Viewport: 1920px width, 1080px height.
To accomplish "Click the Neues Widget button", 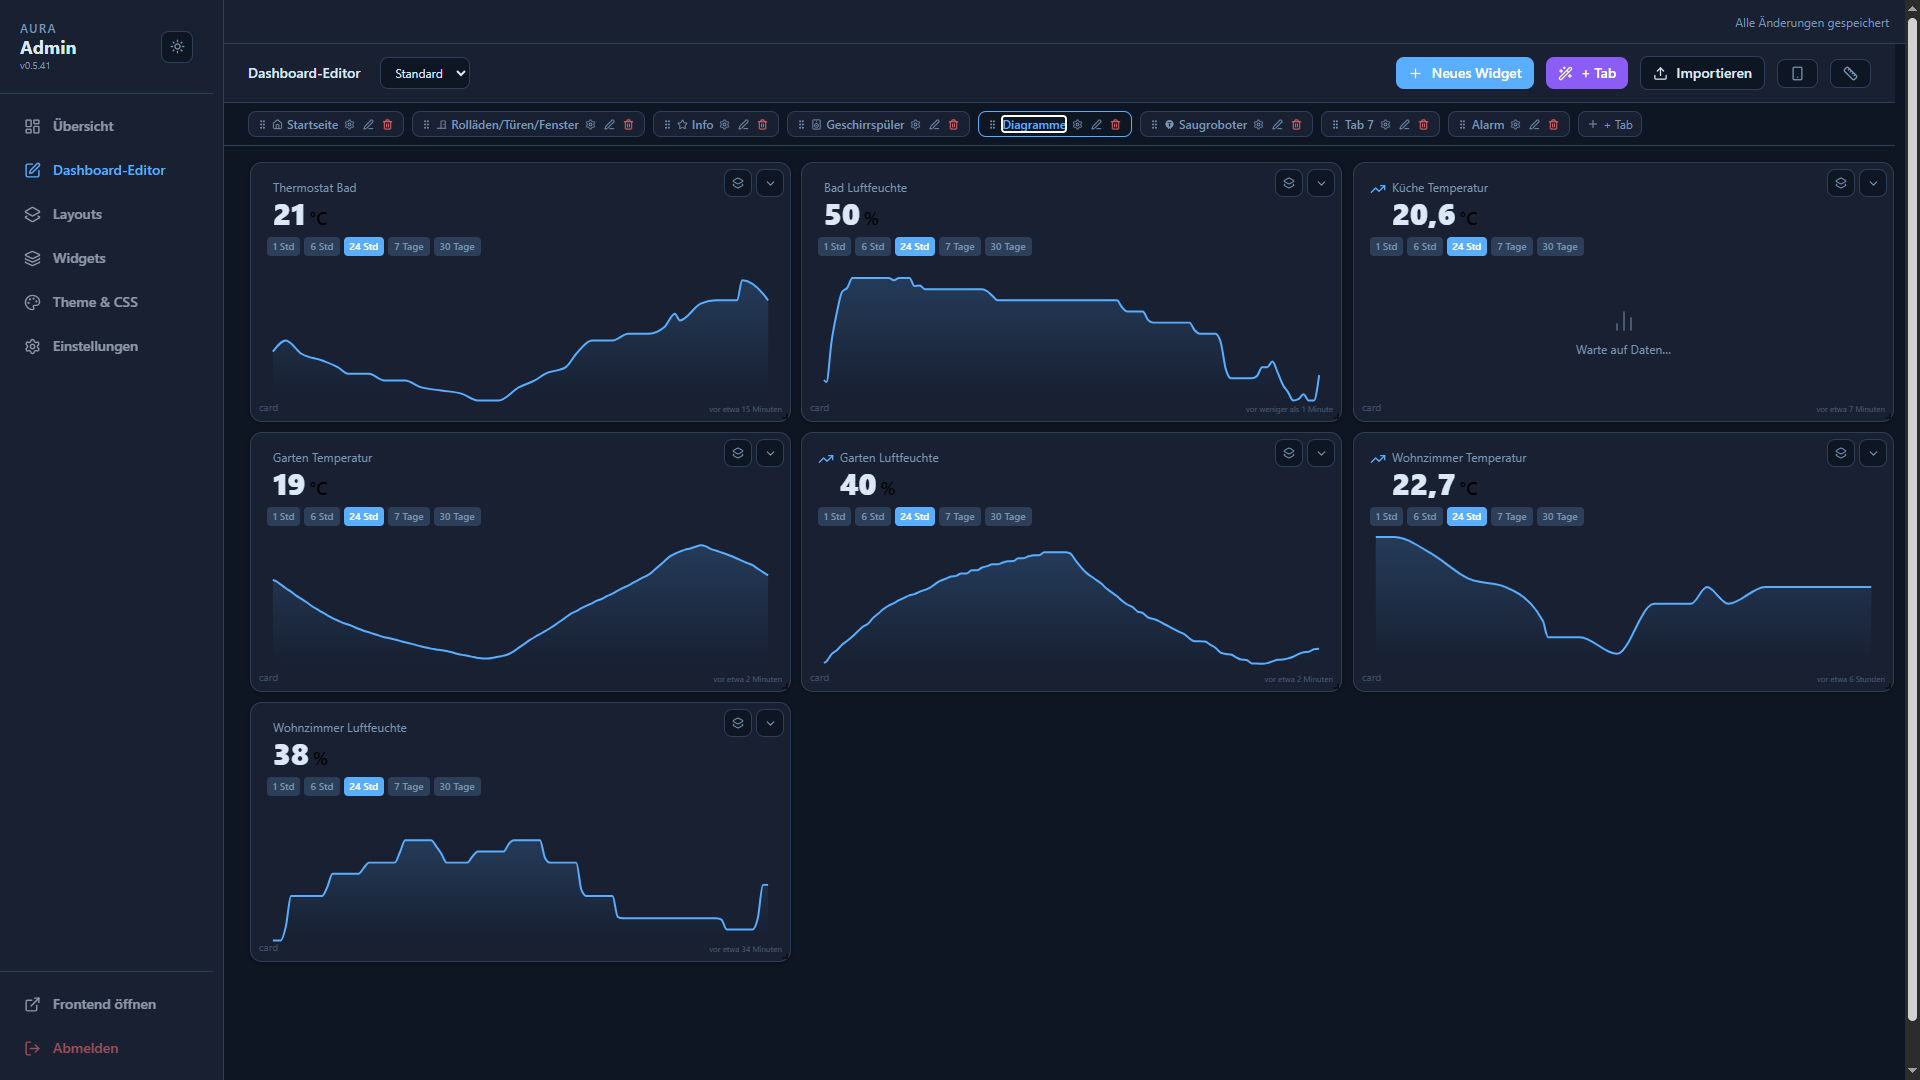I will click(x=1464, y=73).
